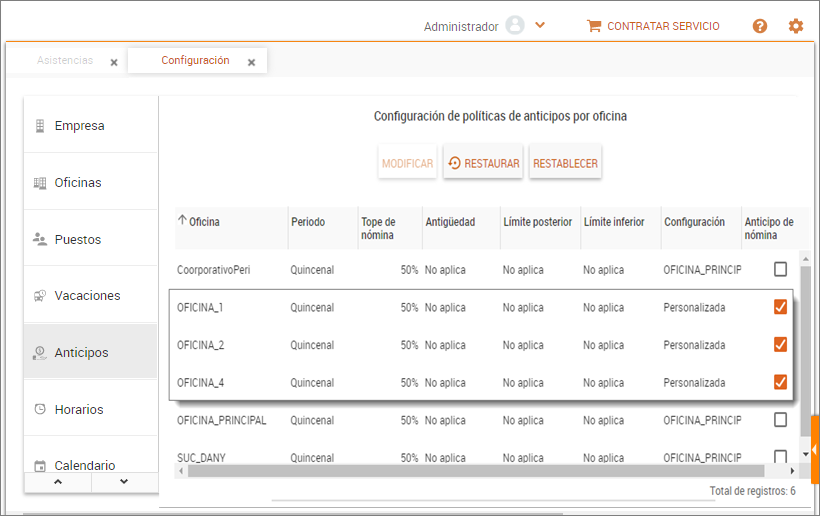Open Empresa section in sidebar
The image size is (820, 516).
click(x=80, y=126)
